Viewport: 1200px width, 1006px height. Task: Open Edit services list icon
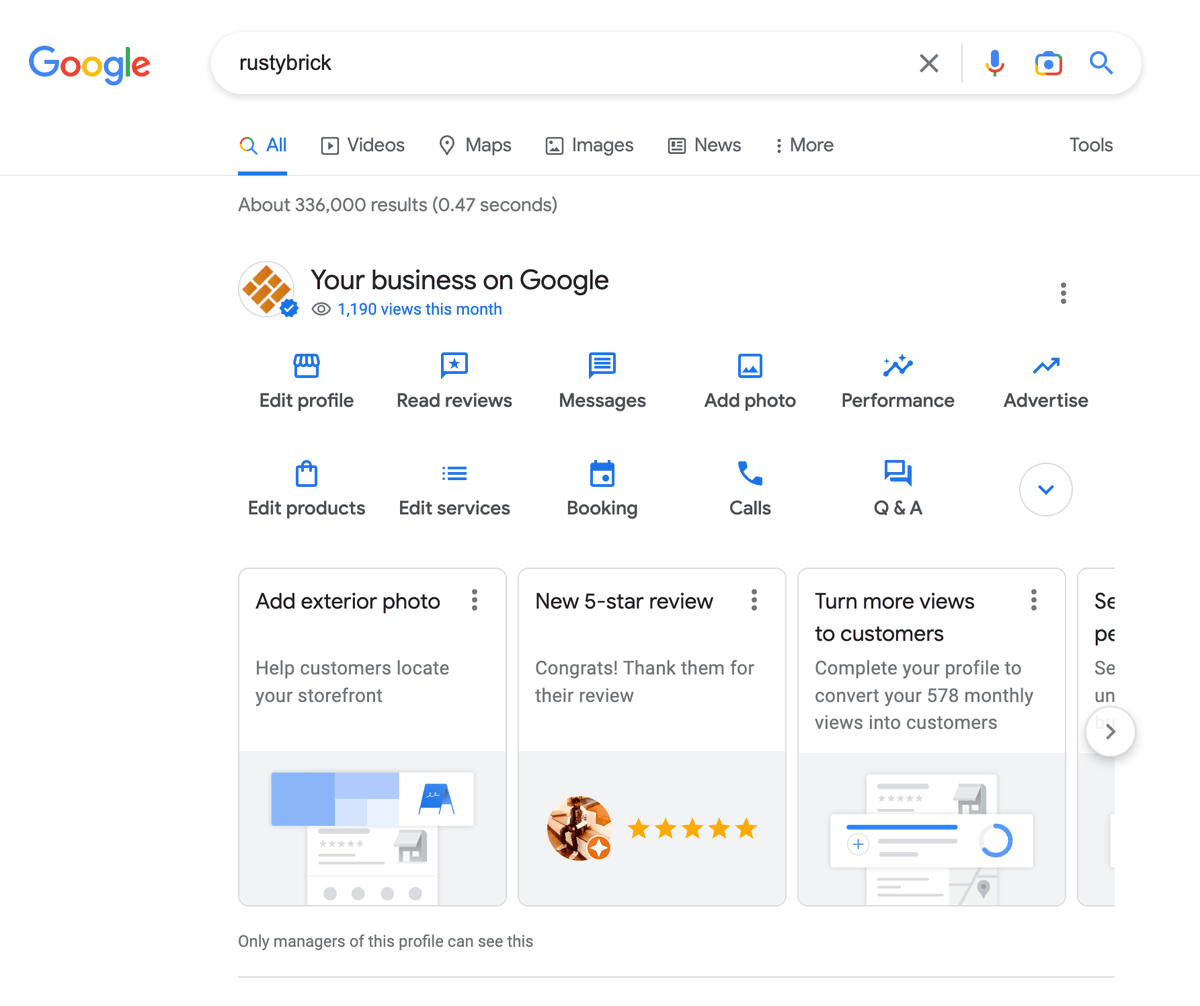(454, 473)
